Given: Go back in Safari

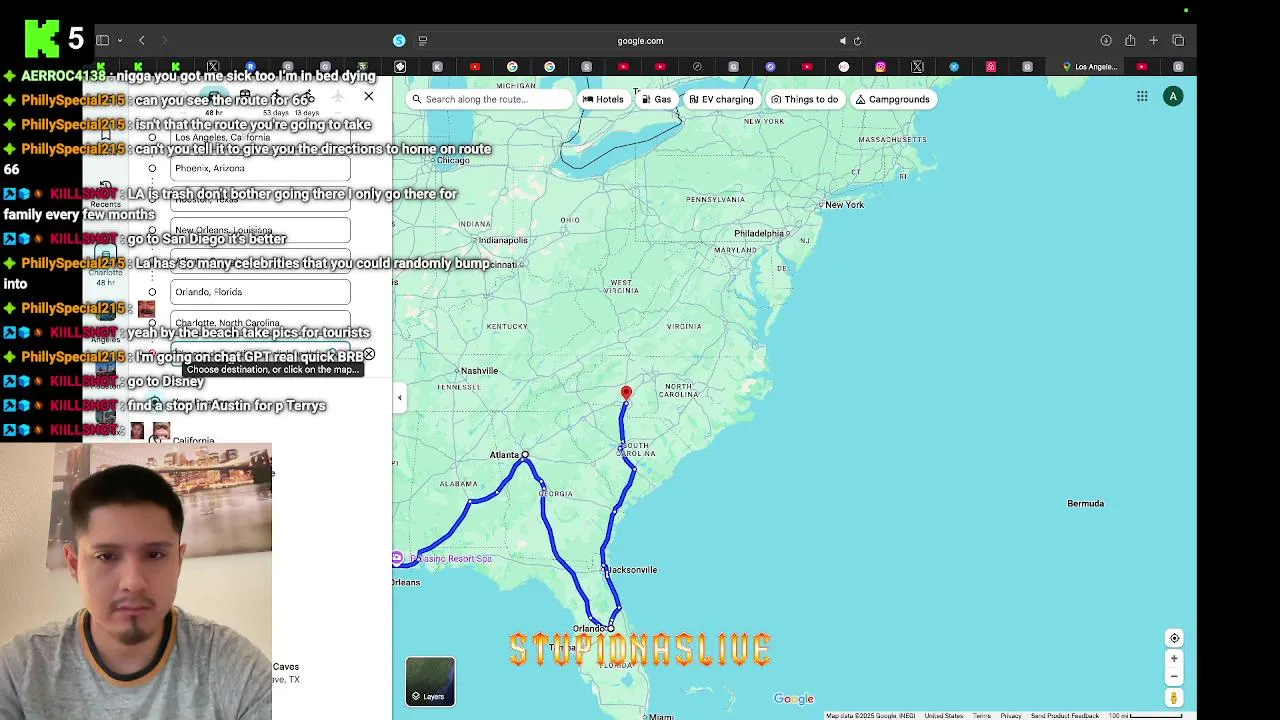Looking at the screenshot, I should [x=142, y=41].
